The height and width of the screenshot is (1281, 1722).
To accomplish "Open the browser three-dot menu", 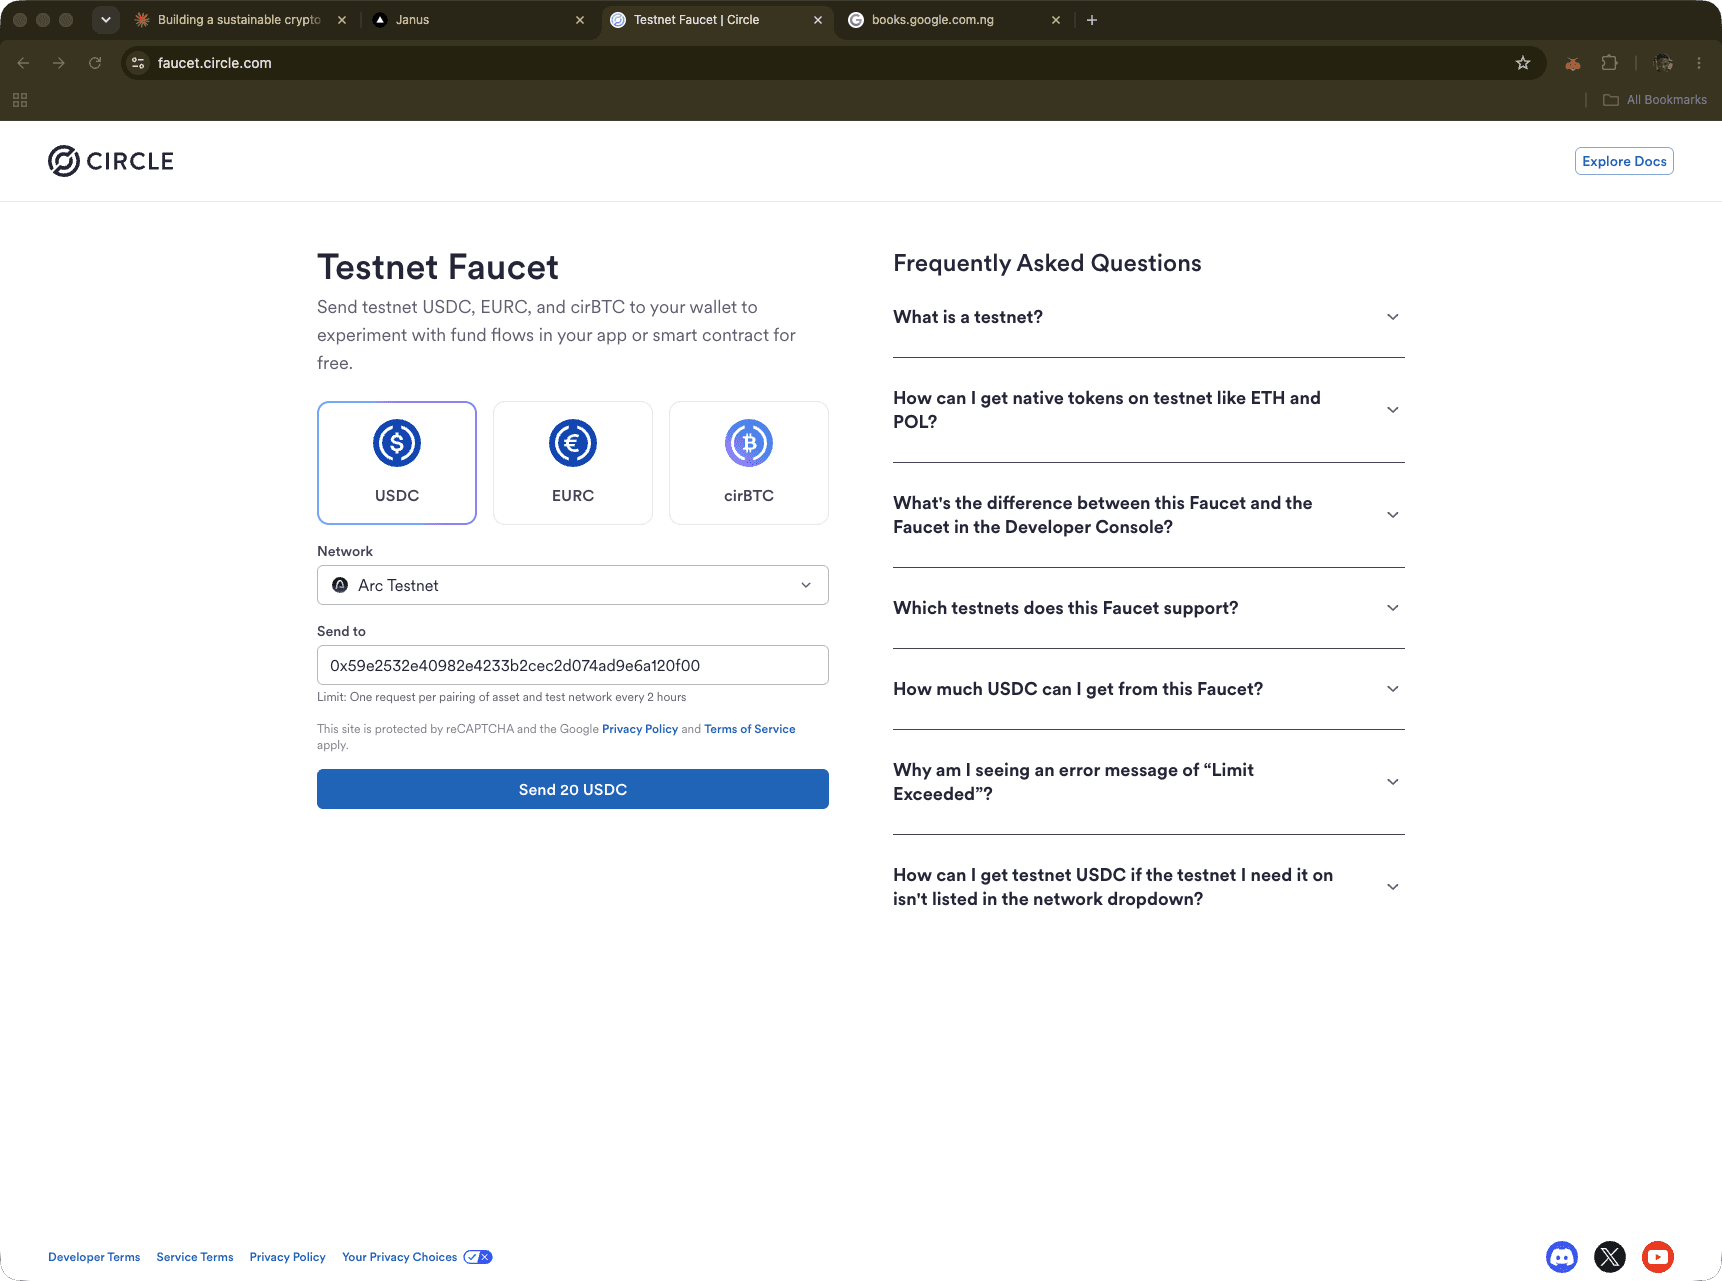I will point(1699,63).
